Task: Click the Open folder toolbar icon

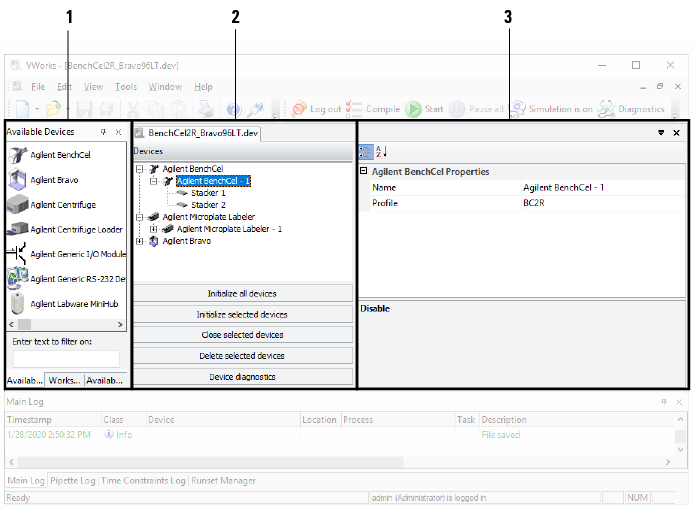Action: 53,109
